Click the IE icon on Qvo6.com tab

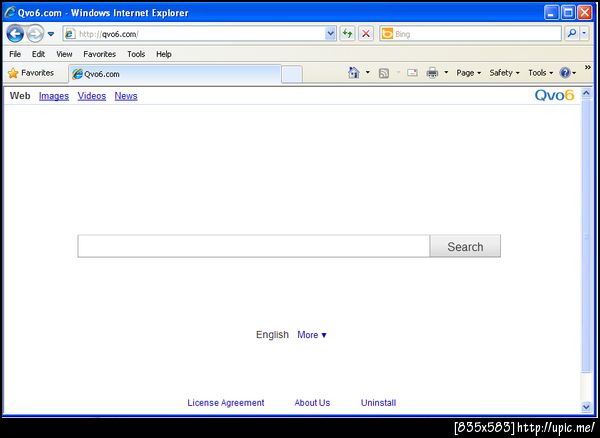77,74
